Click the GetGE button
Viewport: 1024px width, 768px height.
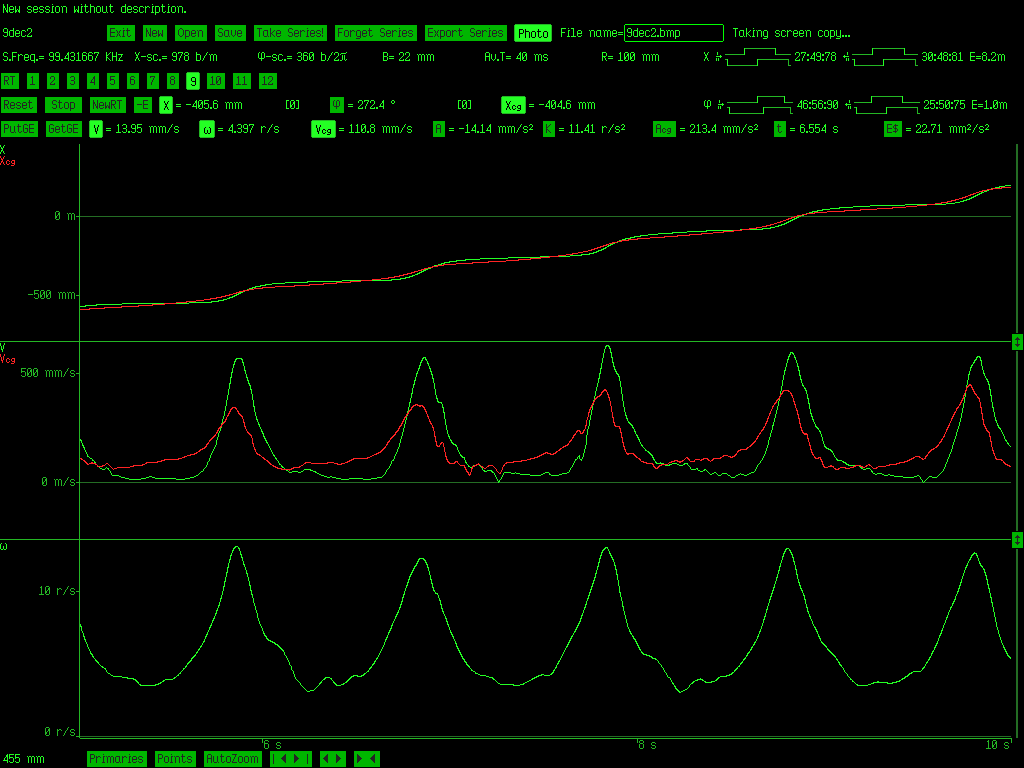(x=63, y=129)
